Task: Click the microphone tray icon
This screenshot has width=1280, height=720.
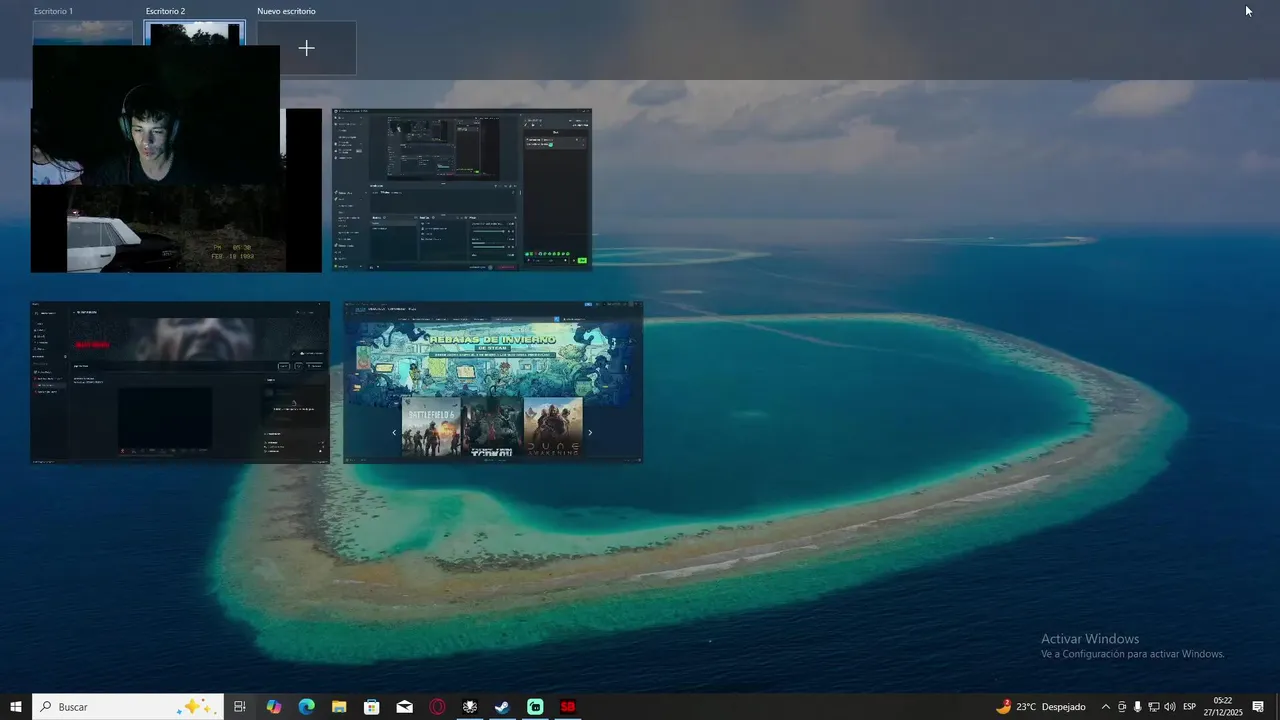Action: click(x=1137, y=707)
